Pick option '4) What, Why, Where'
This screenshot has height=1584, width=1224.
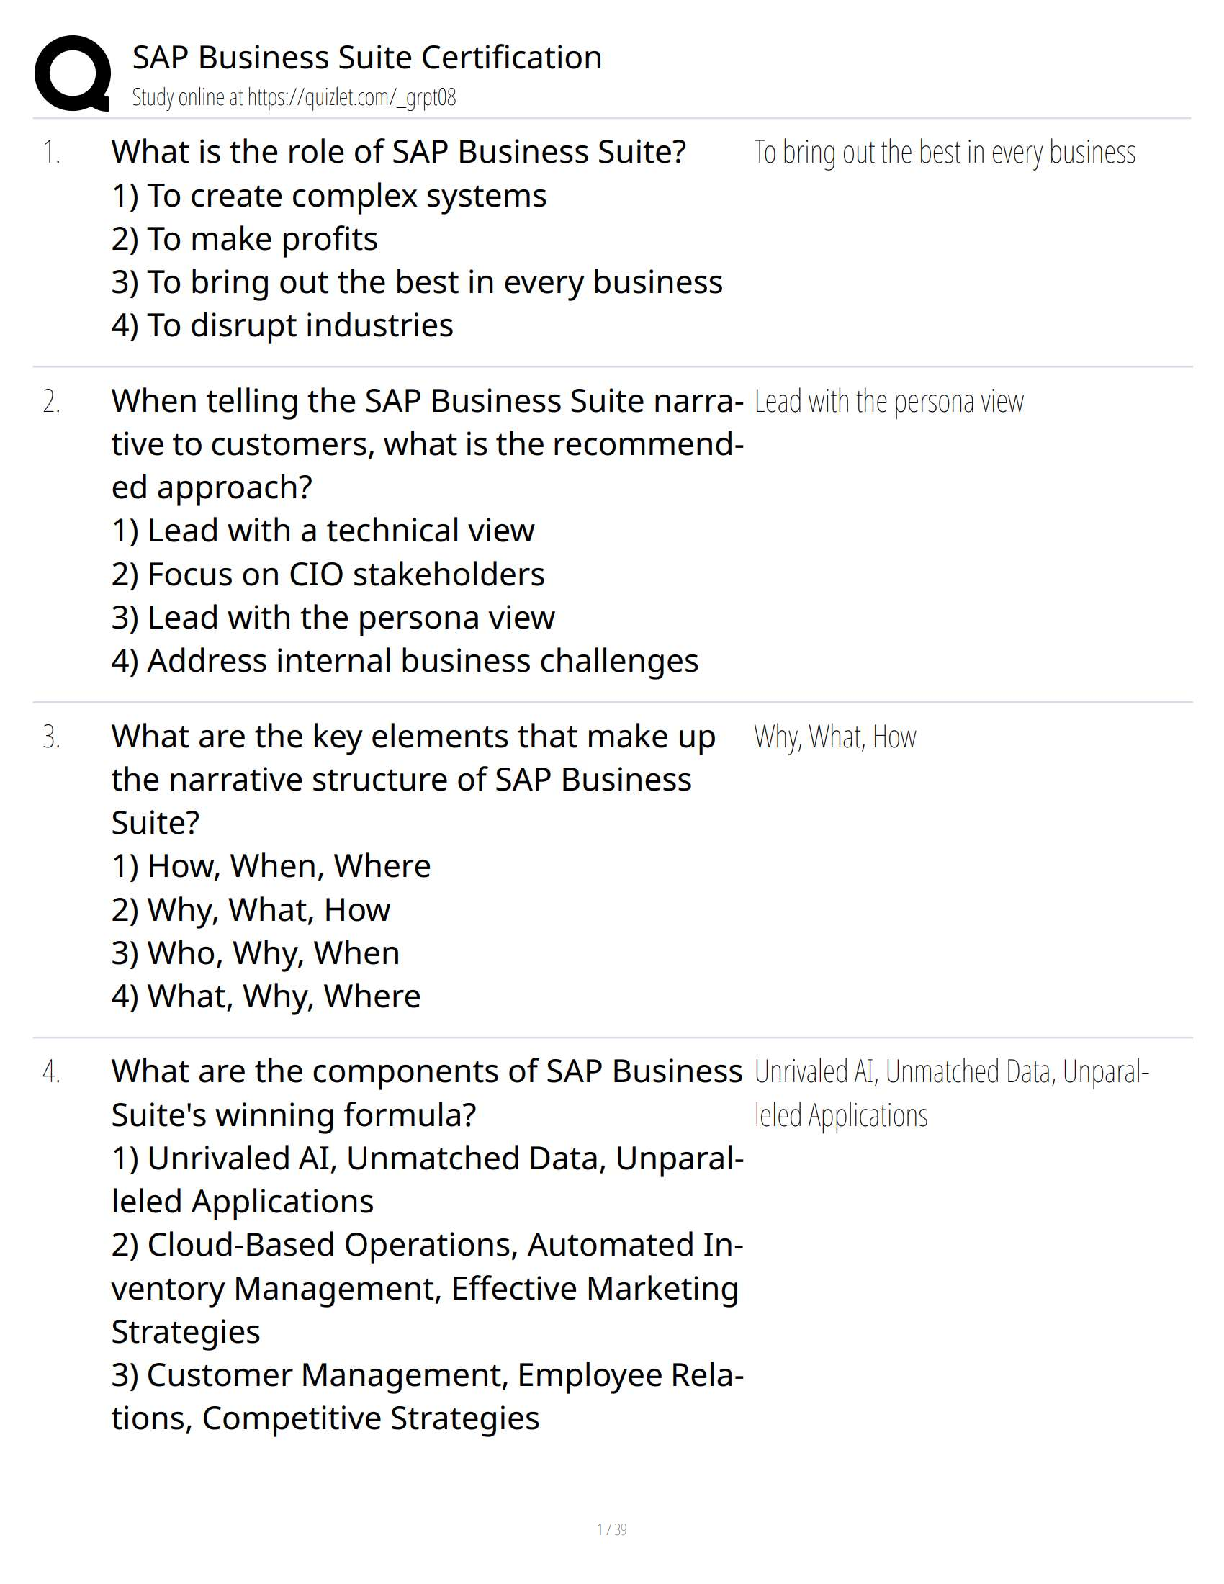coord(266,996)
